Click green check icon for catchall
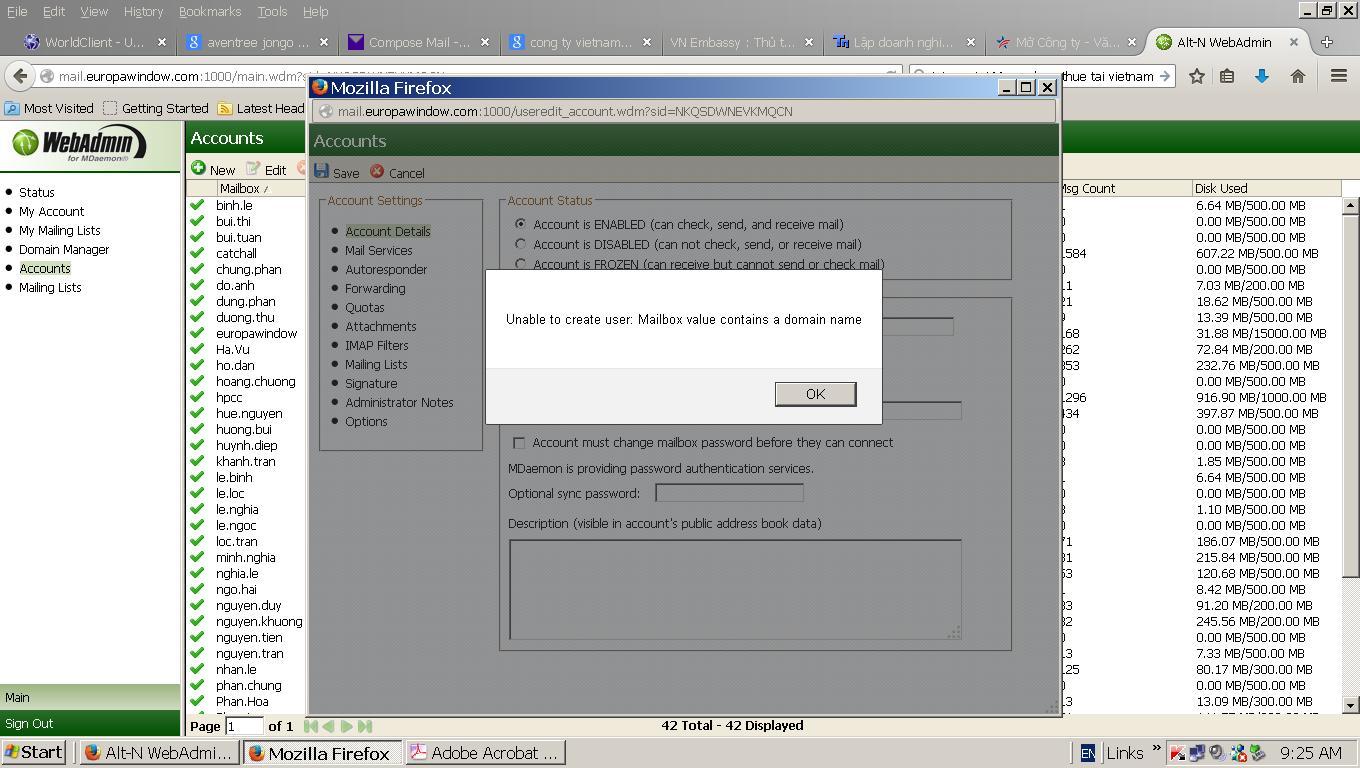The image size is (1360, 768). [197, 253]
